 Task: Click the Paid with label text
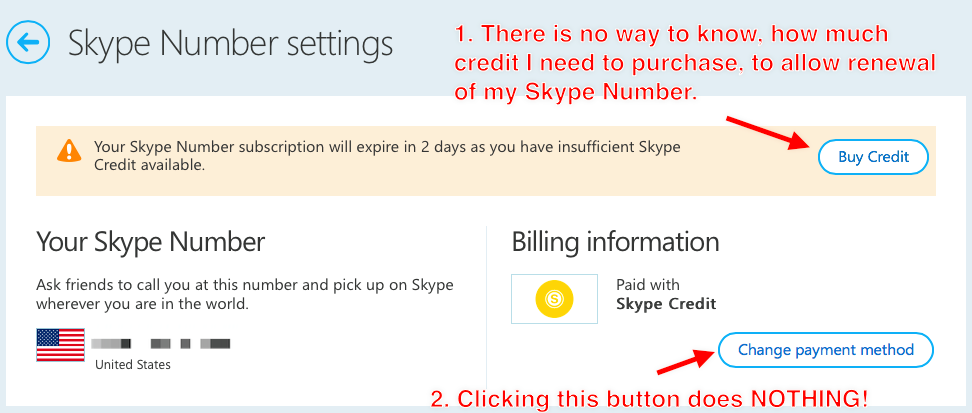648,285
